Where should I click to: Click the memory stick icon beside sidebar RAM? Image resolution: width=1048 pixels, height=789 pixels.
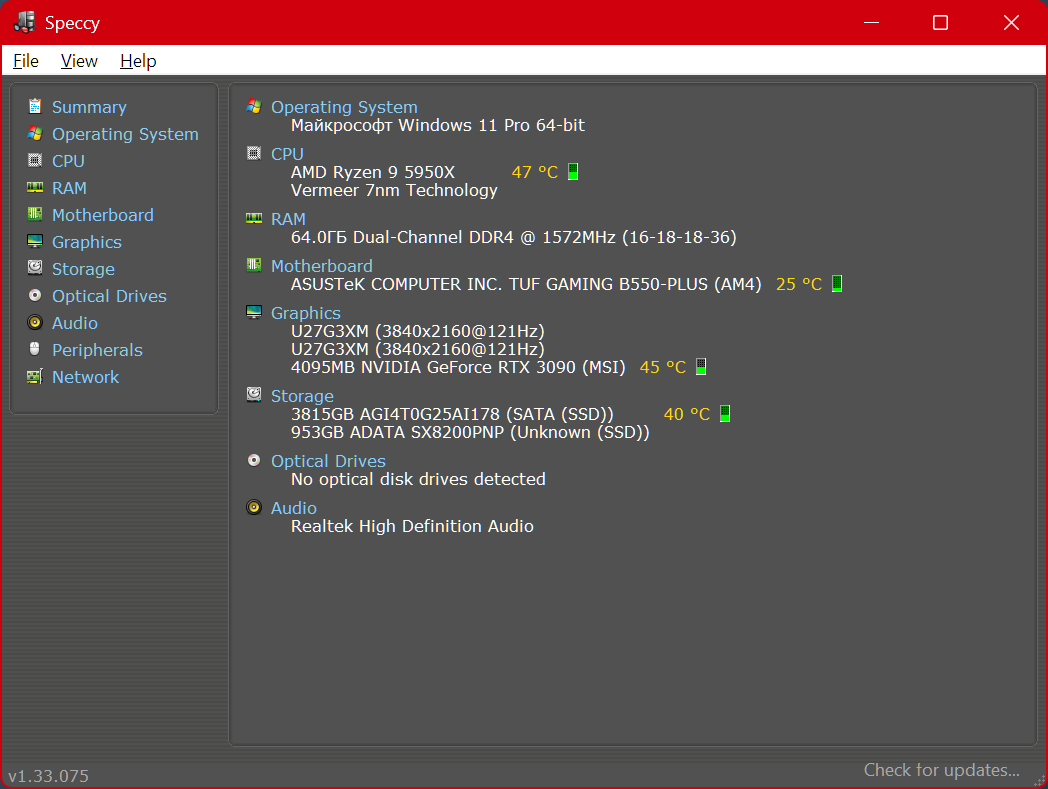[x=35, y=188]
